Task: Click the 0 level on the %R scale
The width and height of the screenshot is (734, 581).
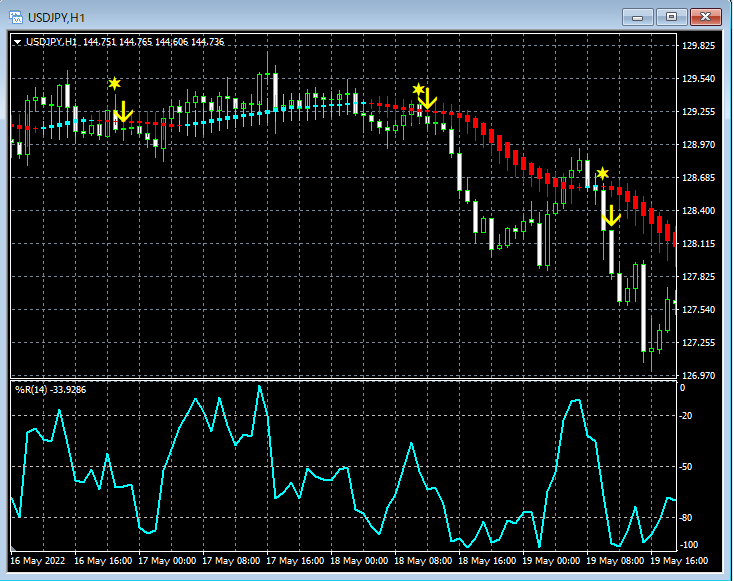Action: [683, 388]
